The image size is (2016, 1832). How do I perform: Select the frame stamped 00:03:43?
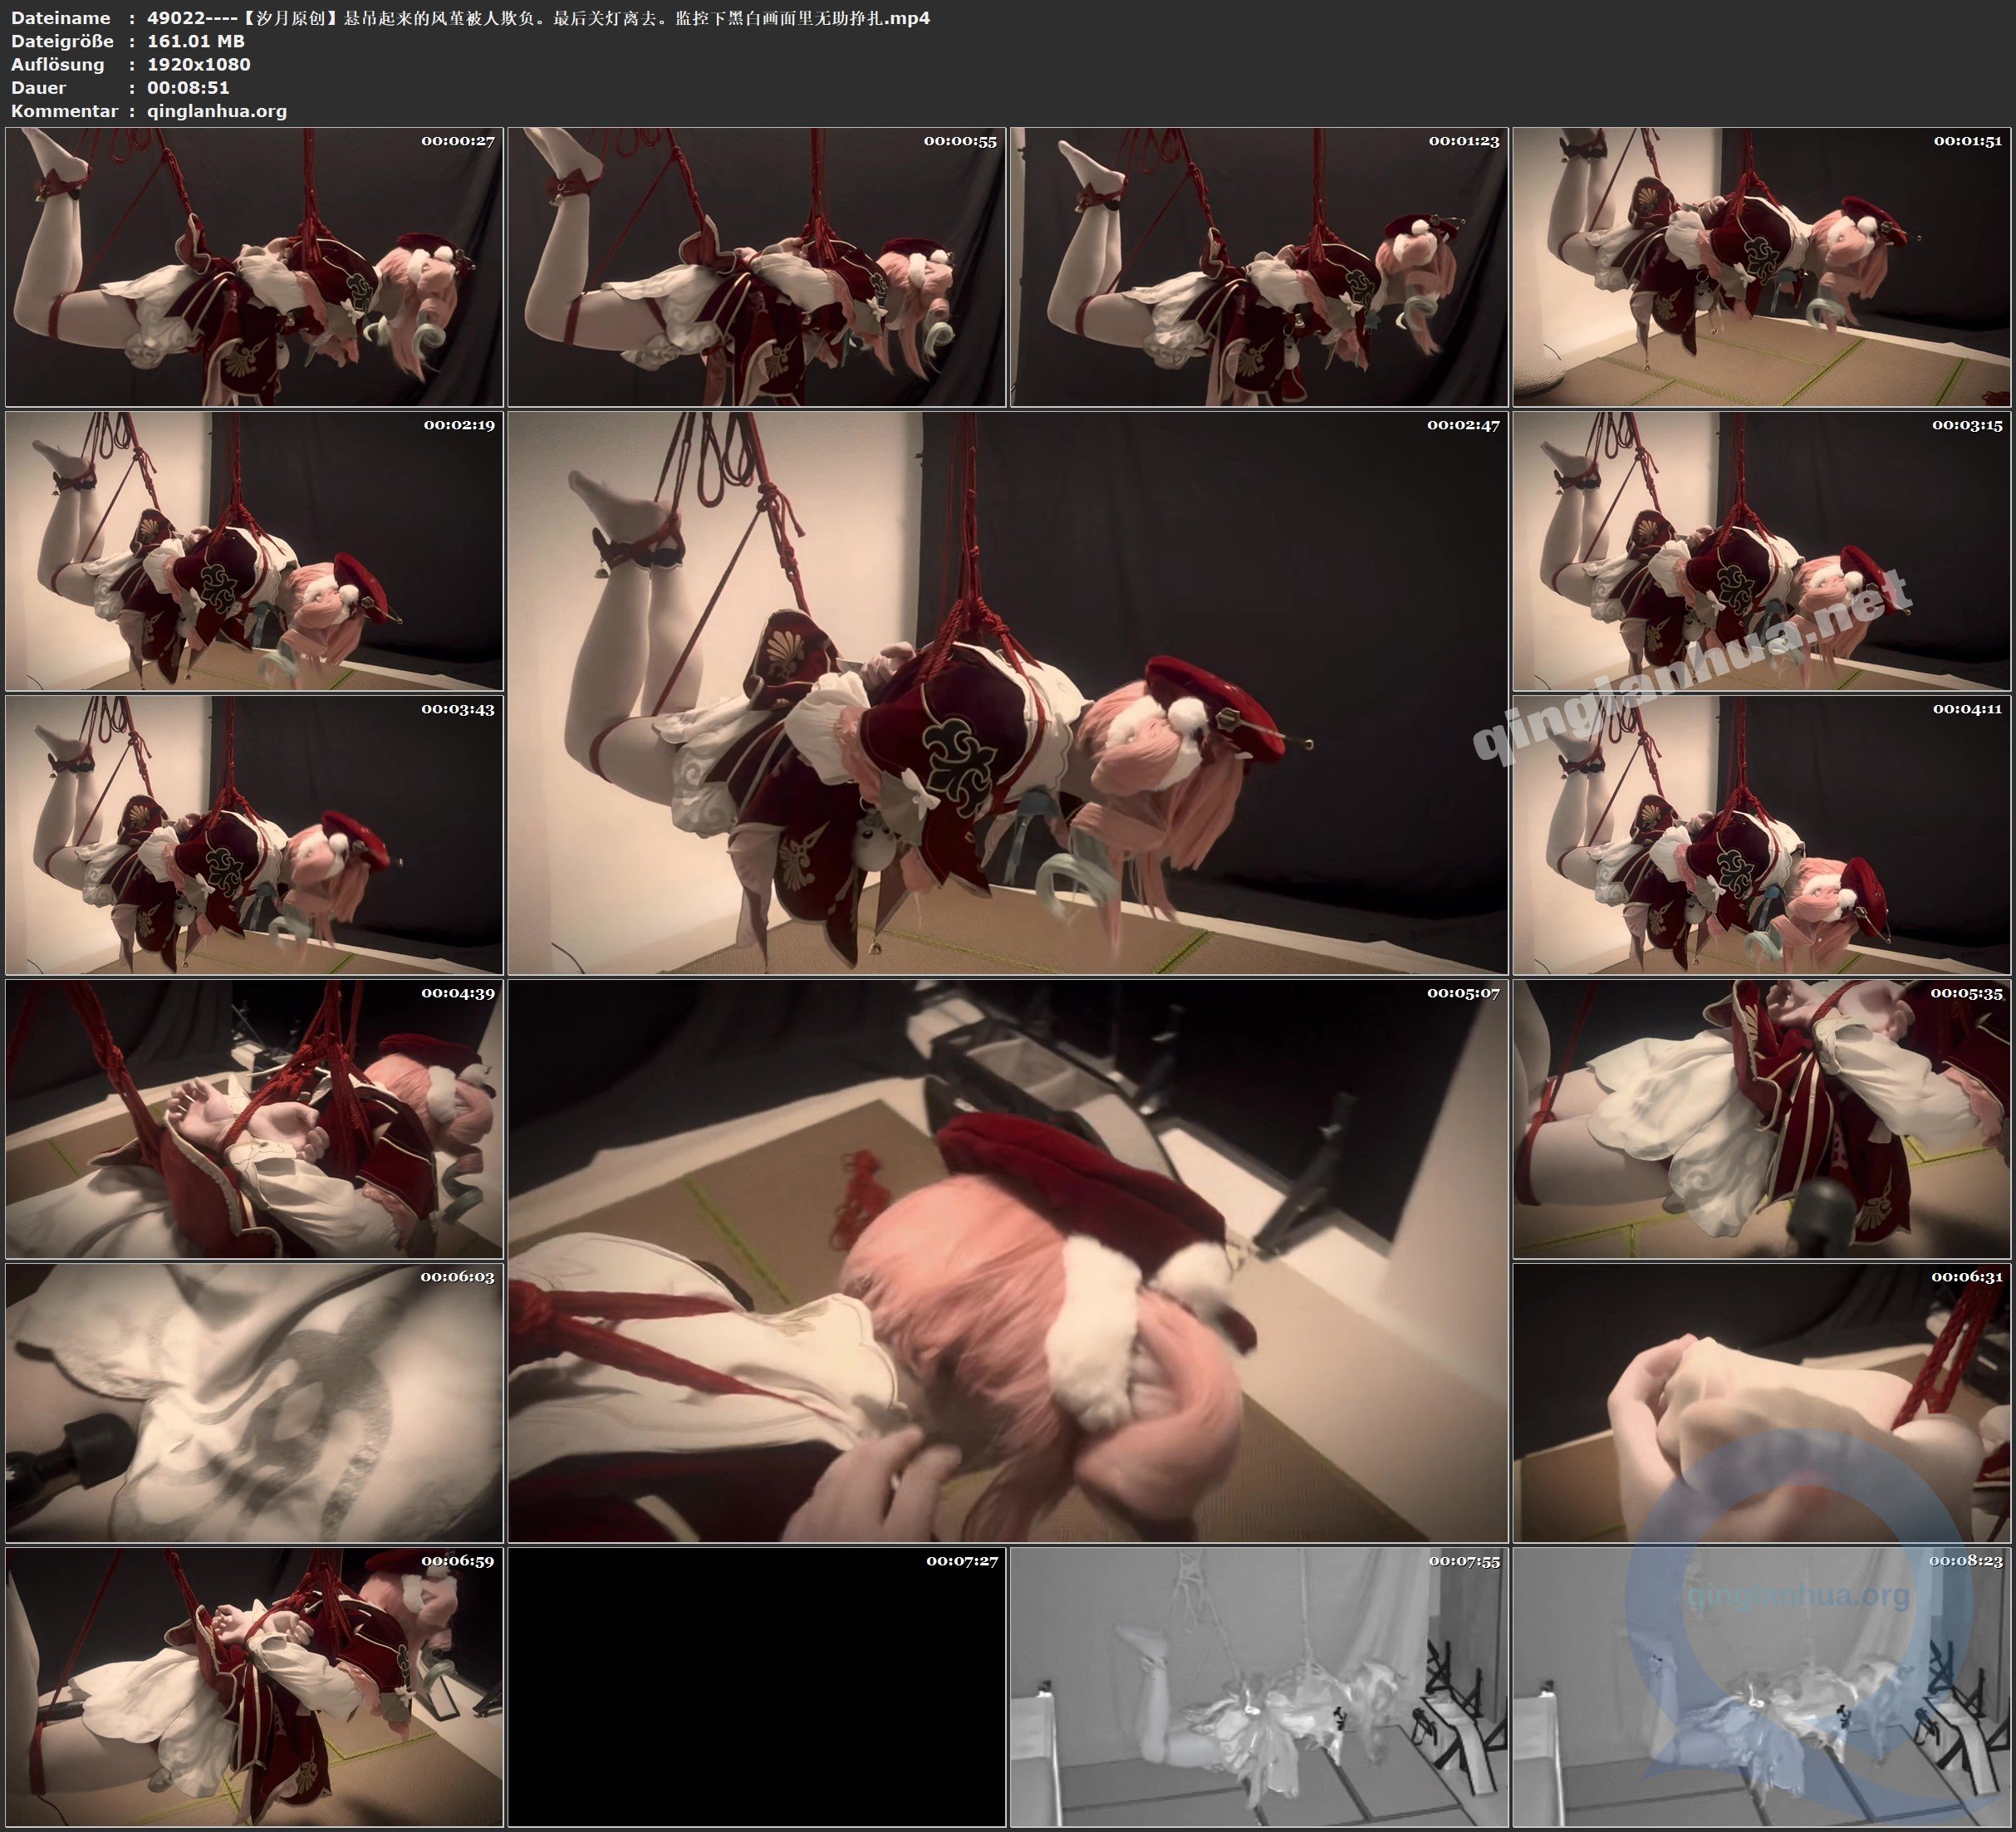coord(254,835)
